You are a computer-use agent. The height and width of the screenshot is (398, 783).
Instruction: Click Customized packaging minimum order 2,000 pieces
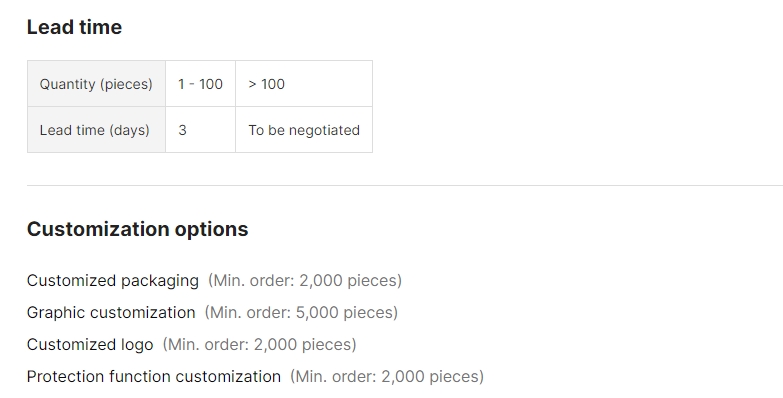[305, 281]
